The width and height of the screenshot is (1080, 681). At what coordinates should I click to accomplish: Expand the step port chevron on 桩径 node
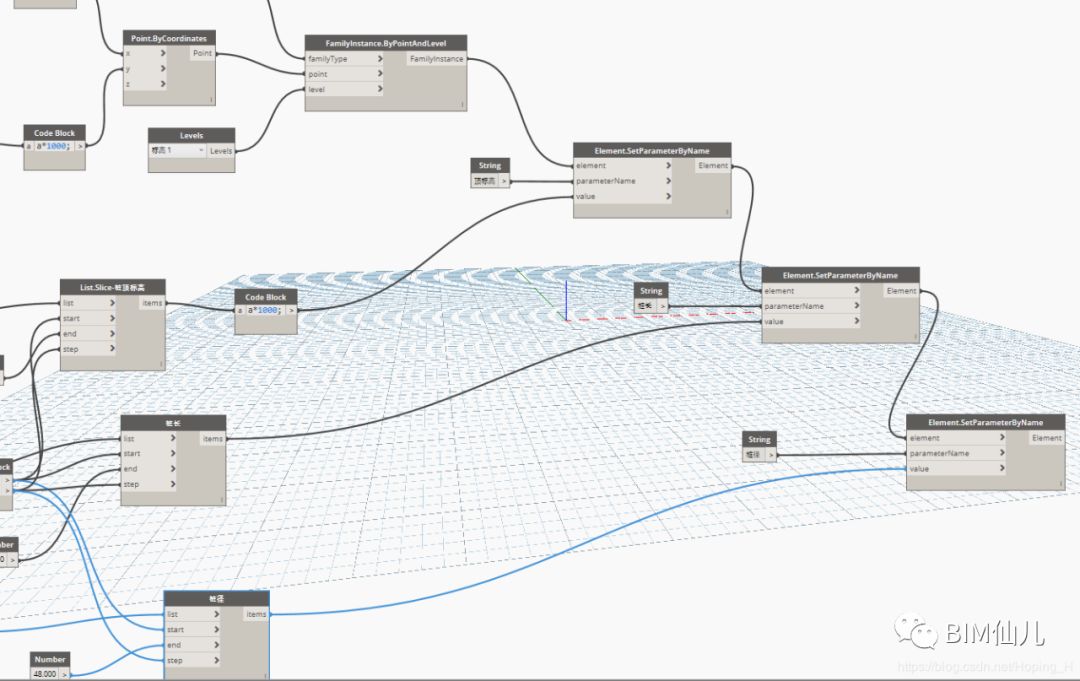click(216, 660)
